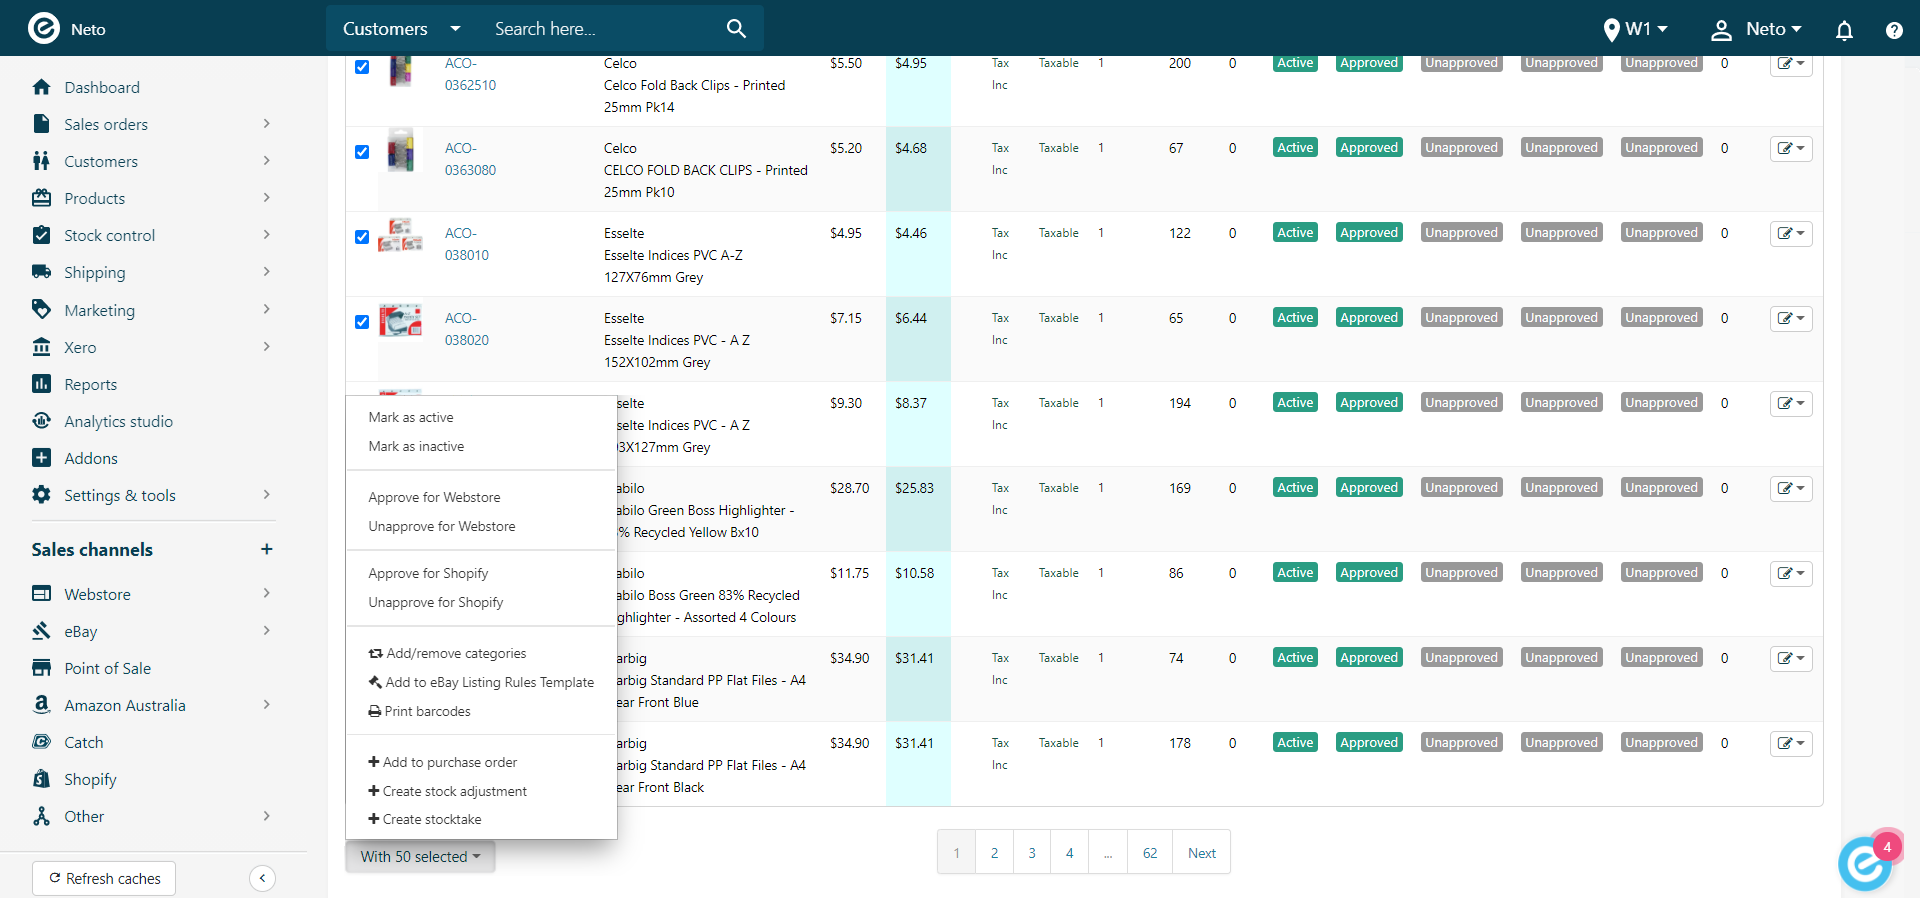Choose Mark as inactive

[416, 446]
